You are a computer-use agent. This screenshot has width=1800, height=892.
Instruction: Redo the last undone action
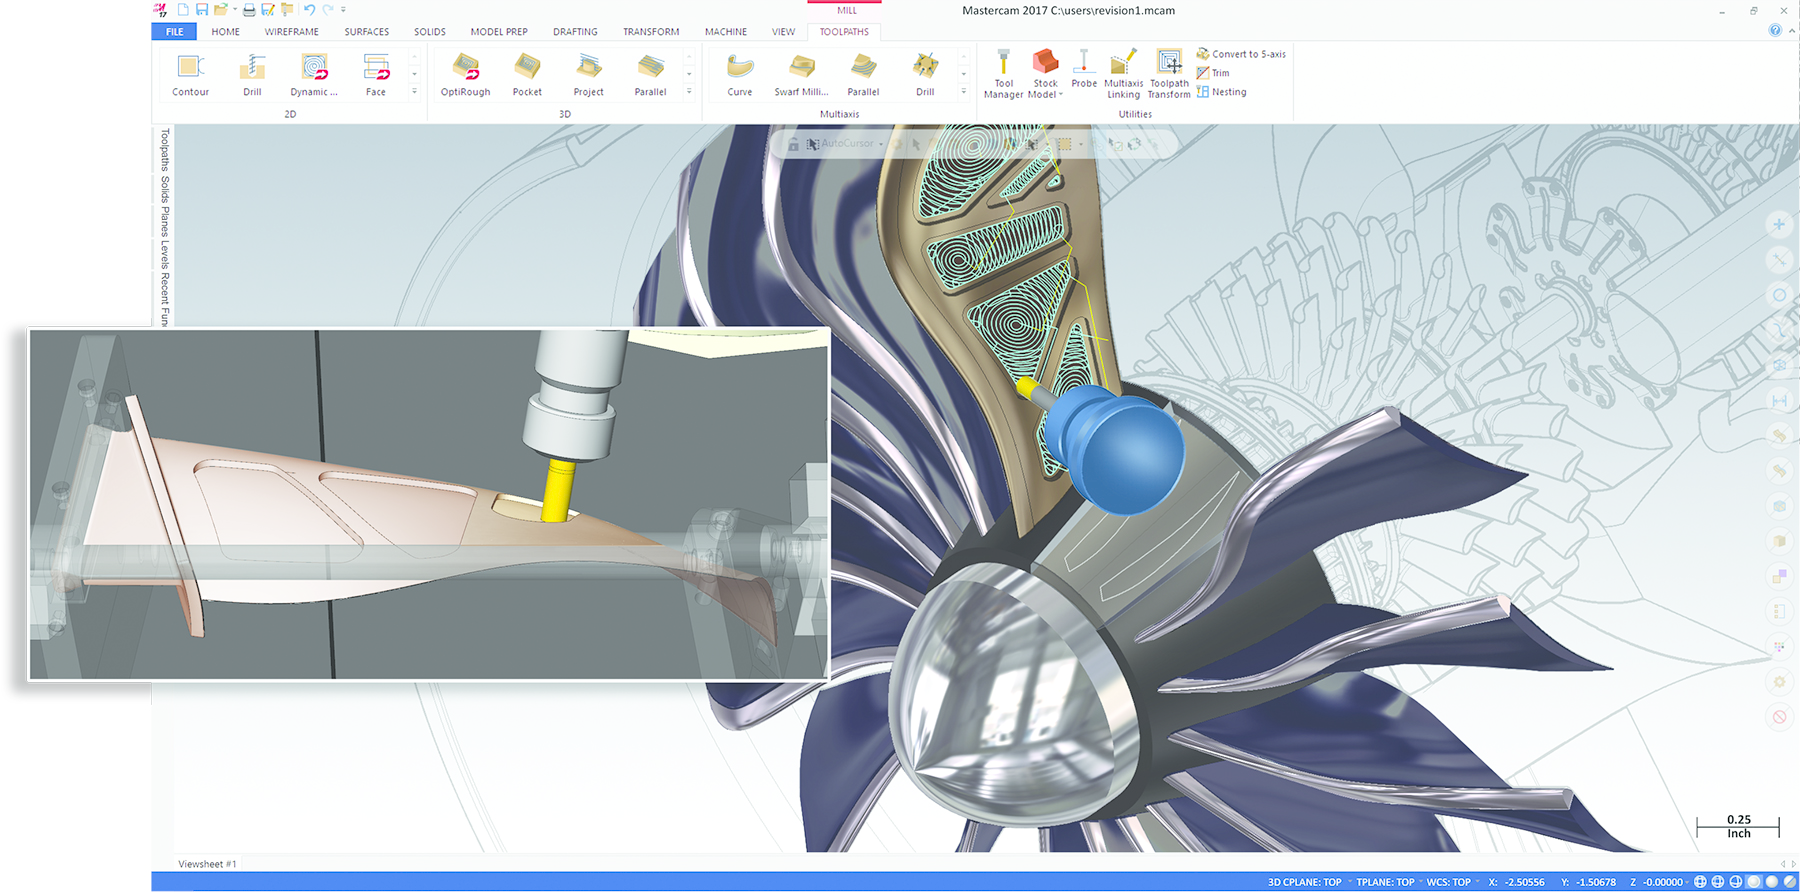pos(327,10)
